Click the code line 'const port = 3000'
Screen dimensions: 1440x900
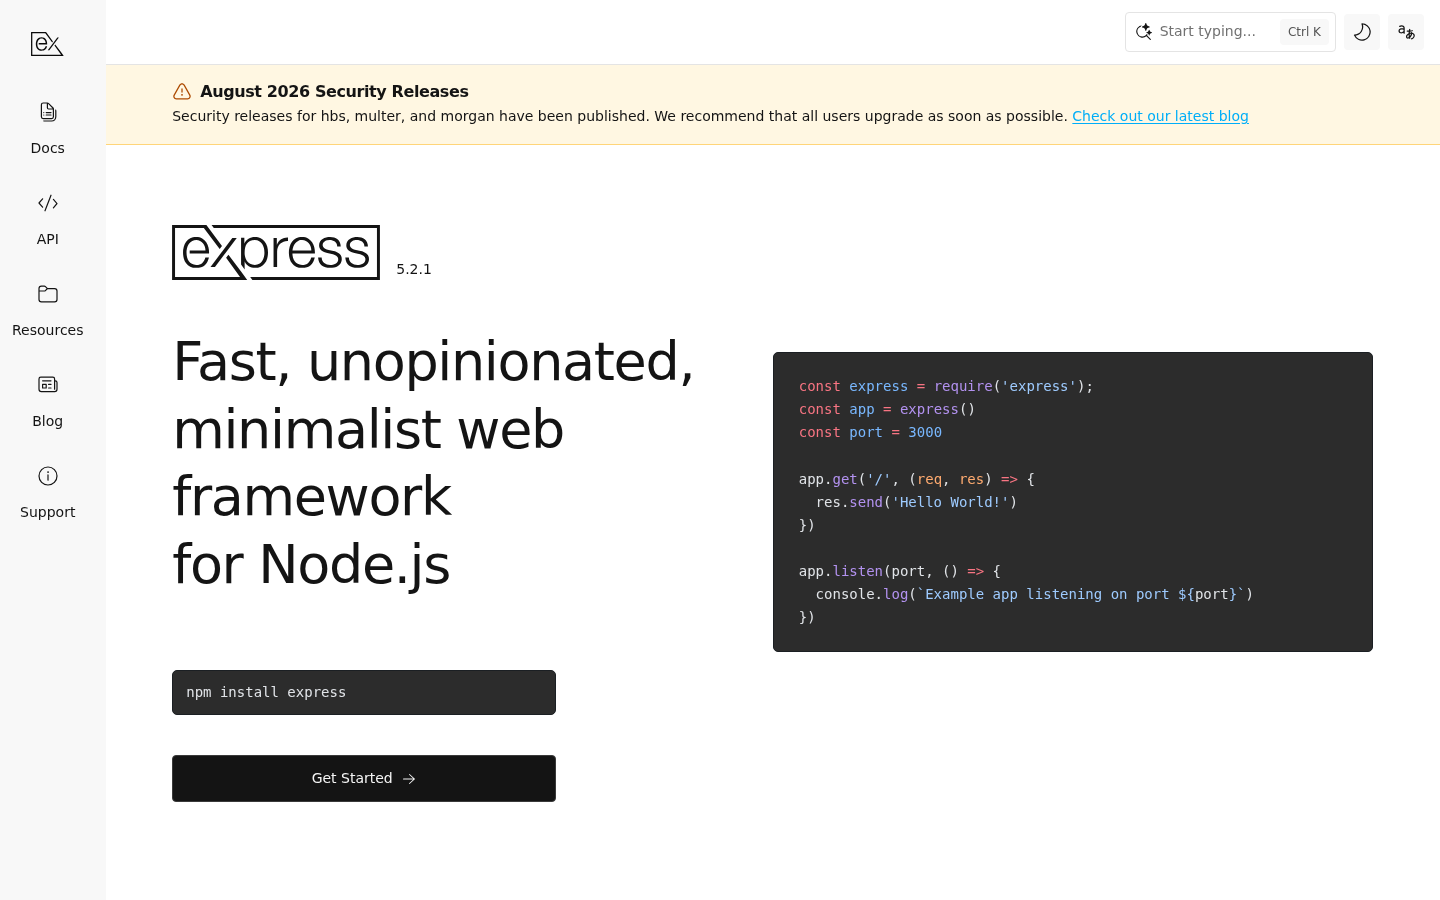pyautogui.click(x=870, y=432)
